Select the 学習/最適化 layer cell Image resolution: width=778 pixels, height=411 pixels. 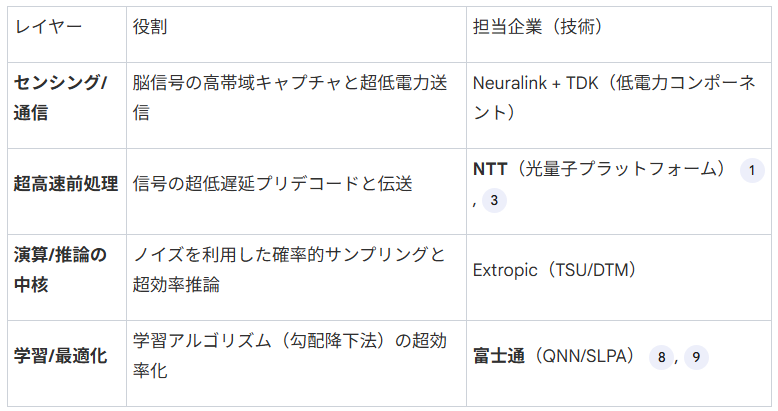(60, 356)
